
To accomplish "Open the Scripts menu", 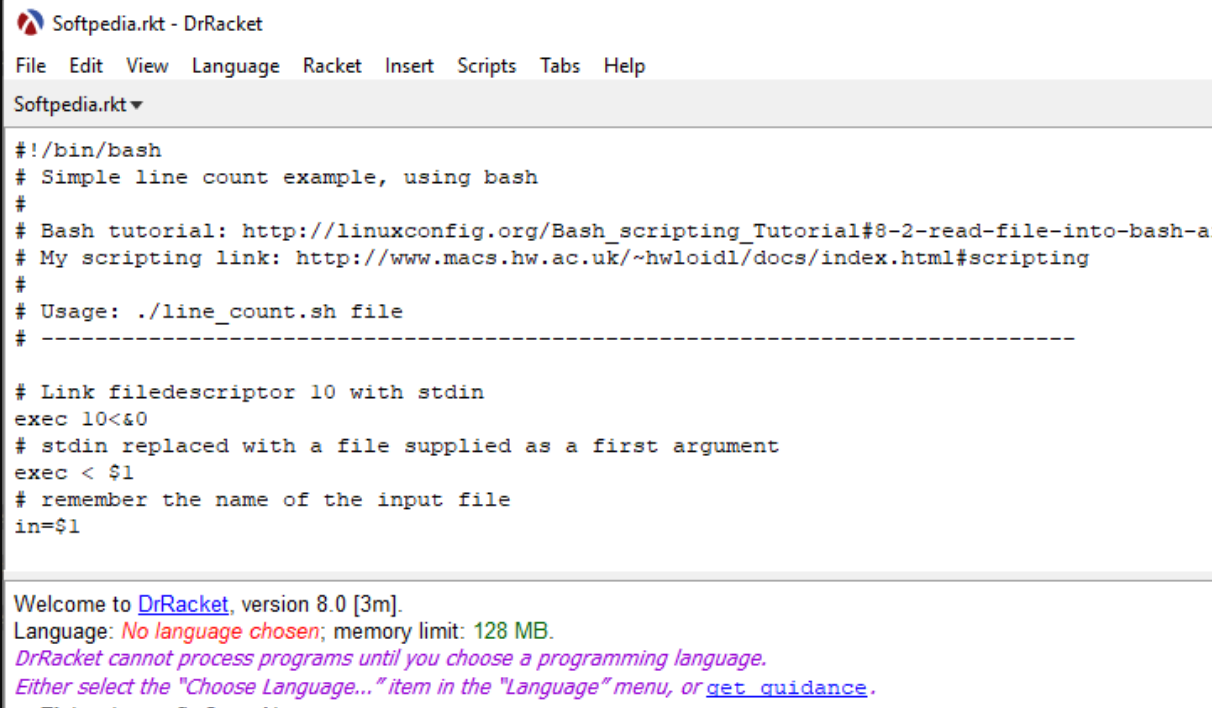I will coord(487,66).
